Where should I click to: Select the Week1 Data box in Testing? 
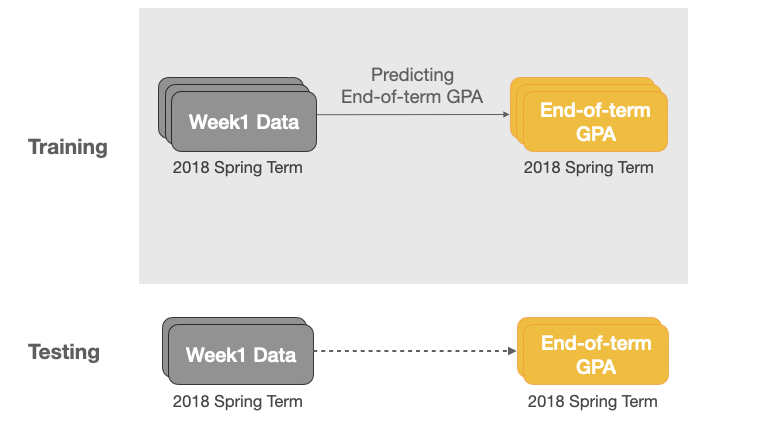click(x=241, y=356)
